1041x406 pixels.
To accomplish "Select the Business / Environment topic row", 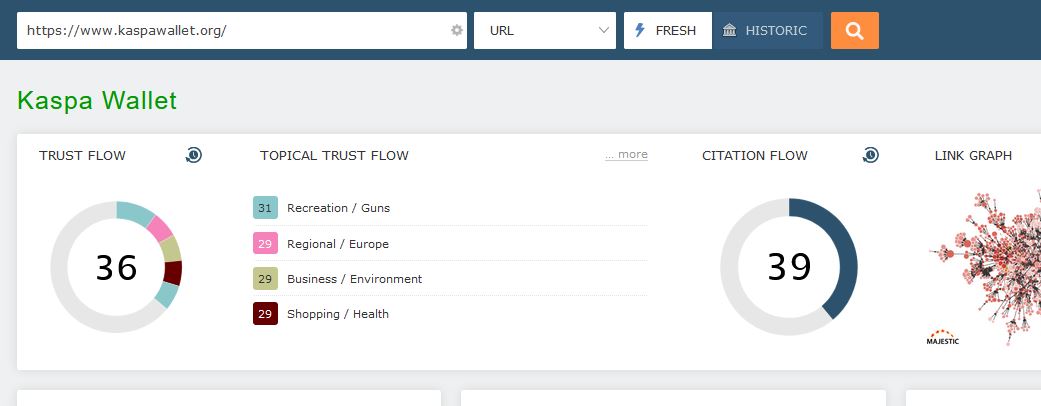I will tap(354, 279).
